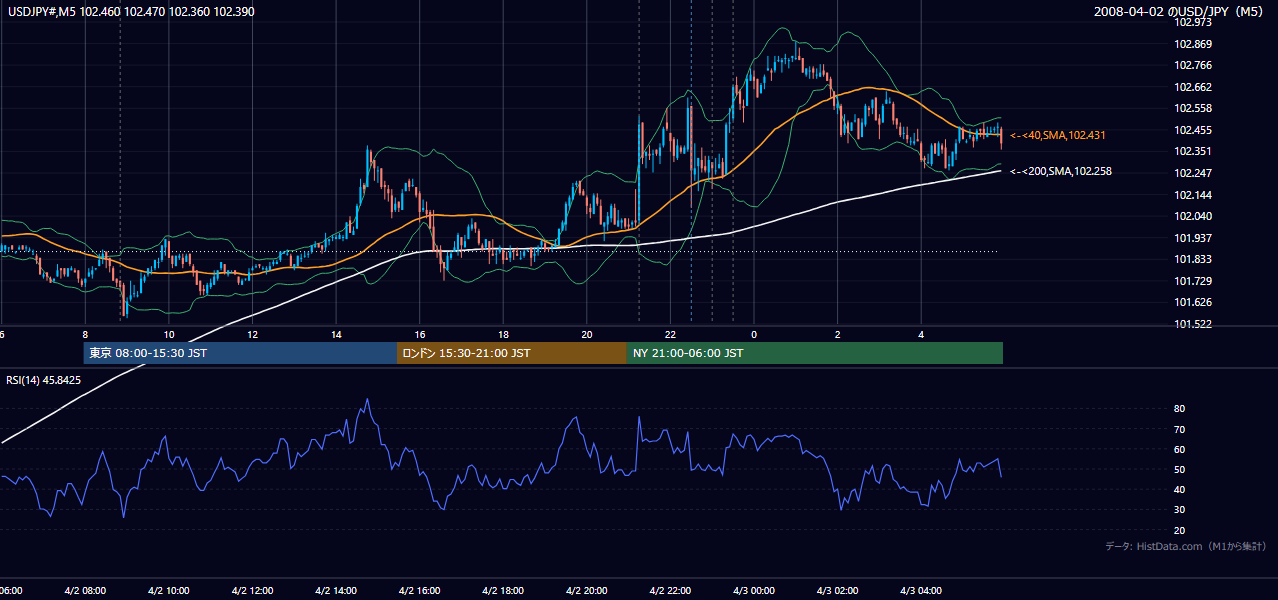Image resolution: width=1278 pixels, height=600 pixels.
Task: Click the 4/3 00:00 bottom time label
Action: [x=754, y=590]
